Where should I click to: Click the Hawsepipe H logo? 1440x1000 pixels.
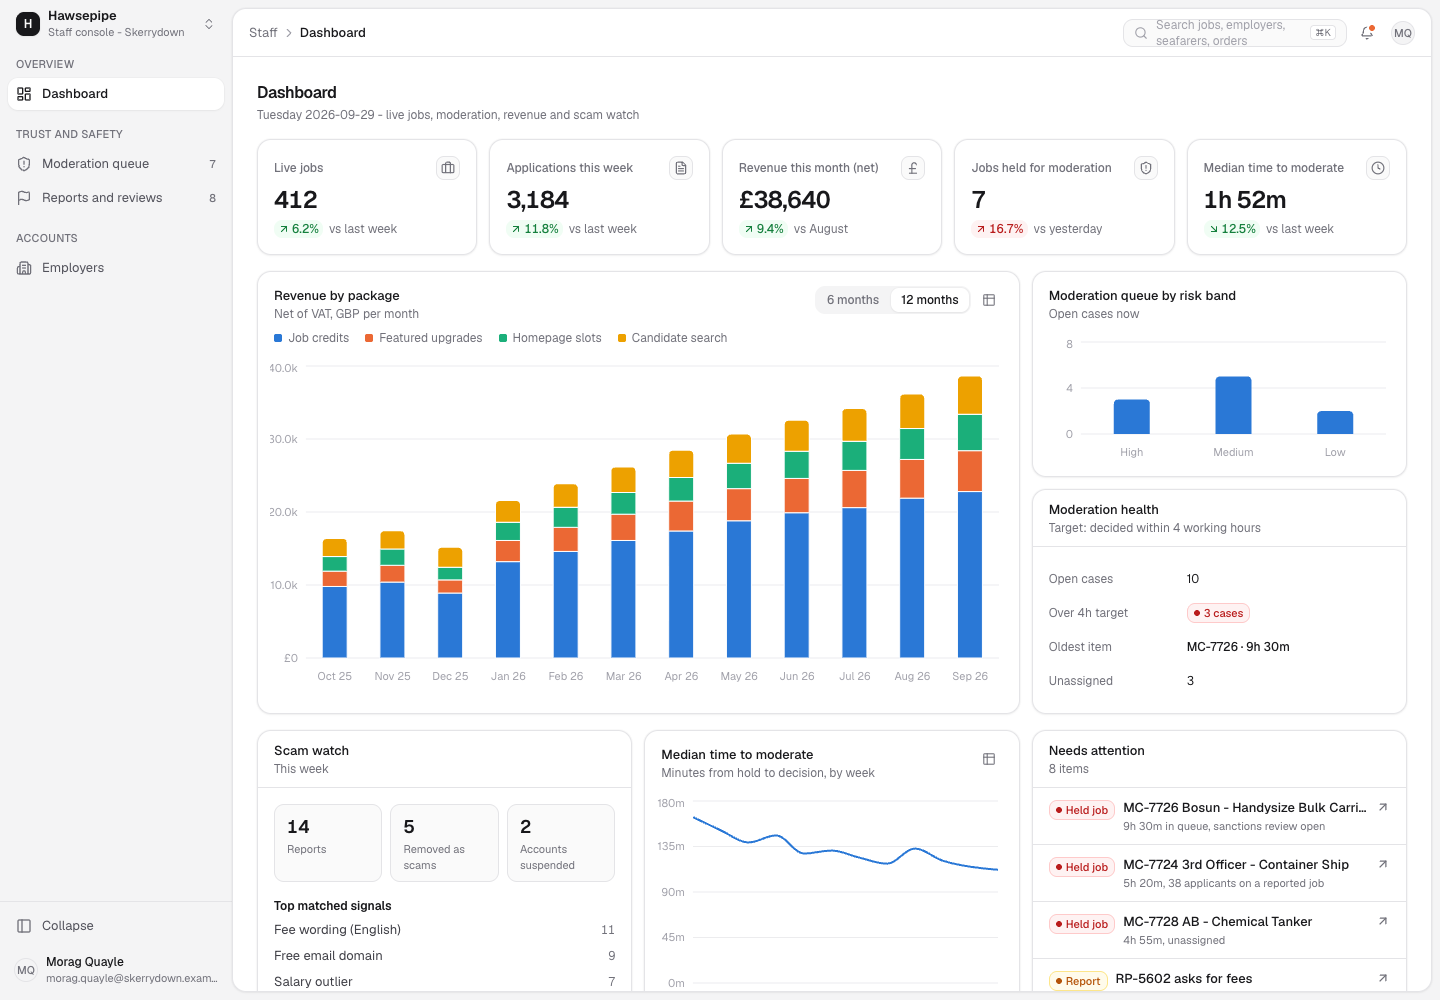click(28, 24)
